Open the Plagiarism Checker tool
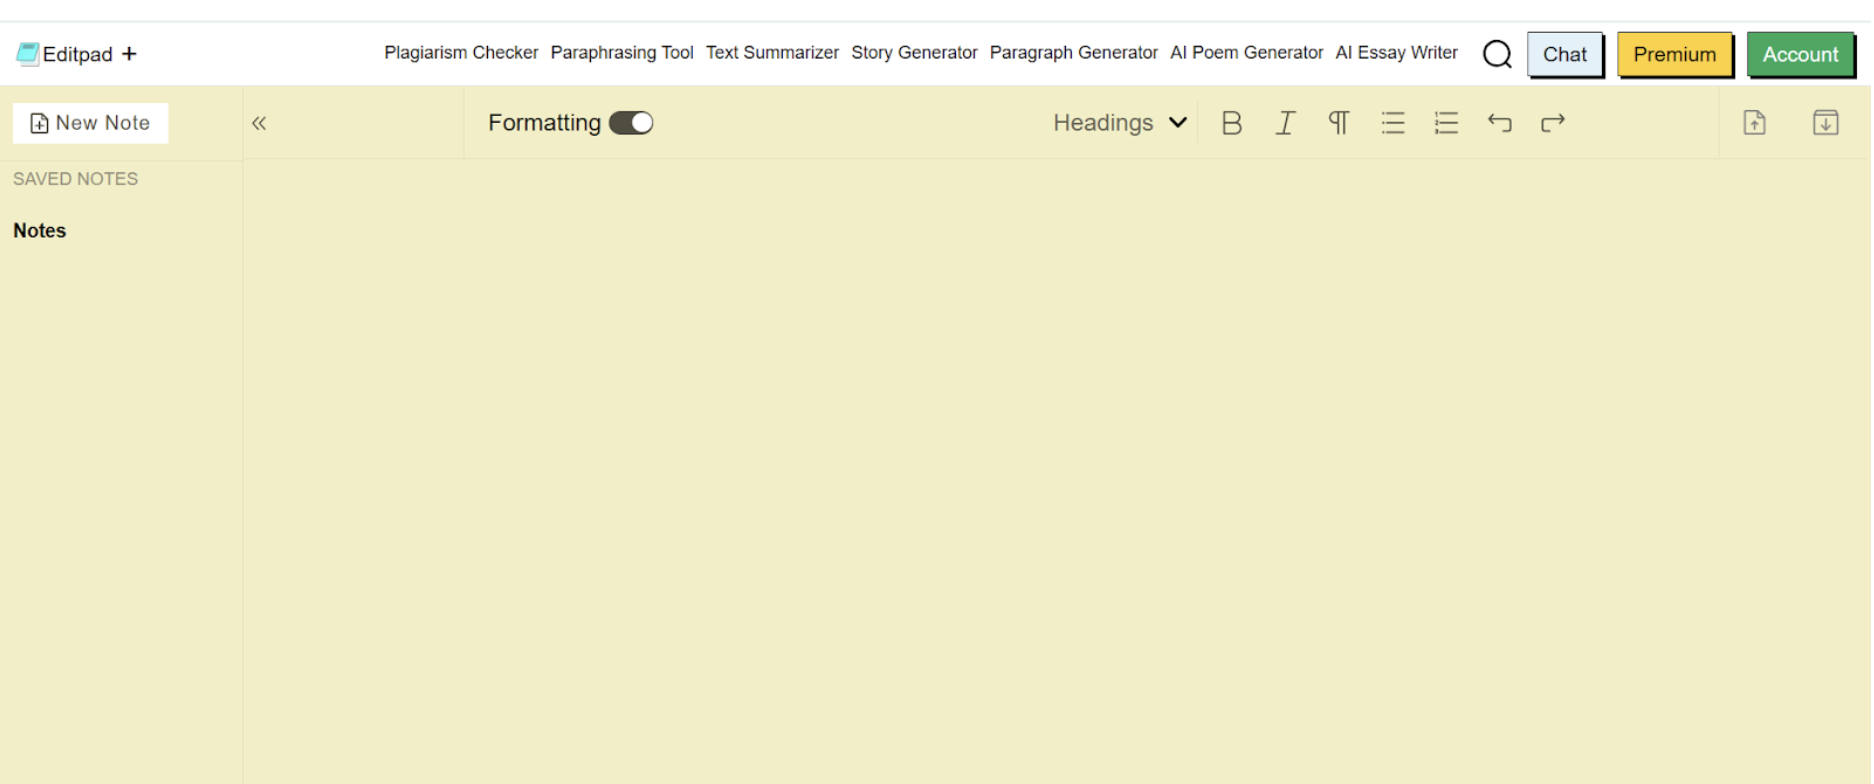This screenshot has width=1874, height=784. coord(461,53)
